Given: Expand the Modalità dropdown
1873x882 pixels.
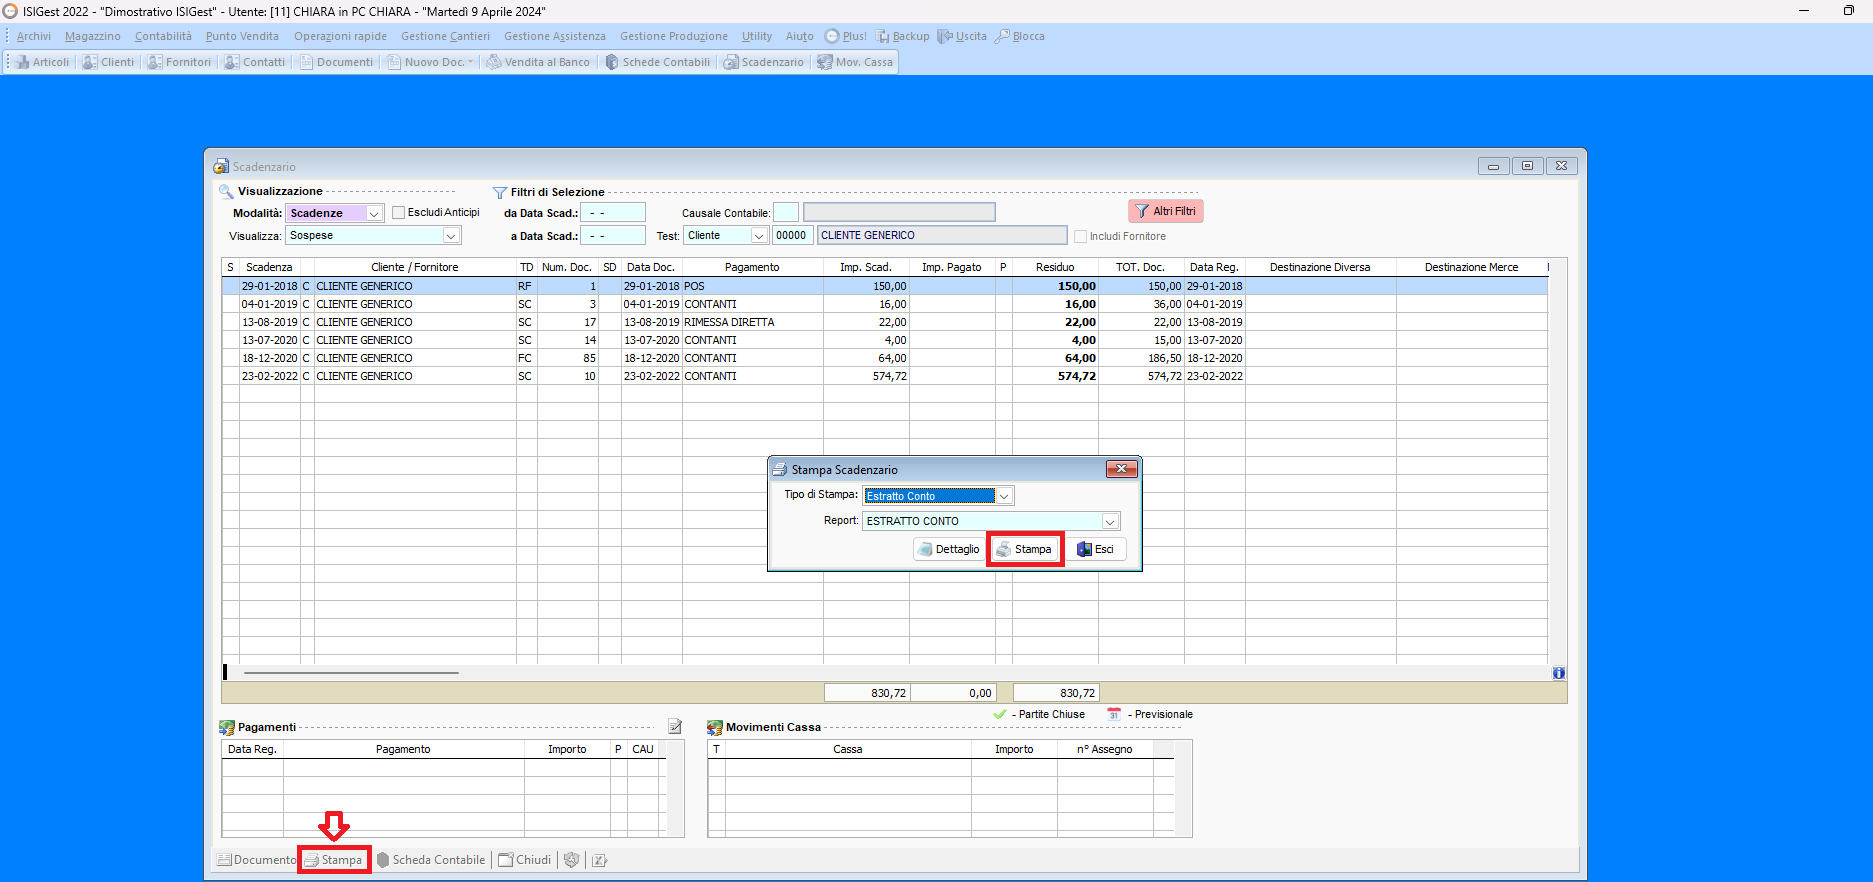Looking at the screenshot, I should click(x=374, y=213).
